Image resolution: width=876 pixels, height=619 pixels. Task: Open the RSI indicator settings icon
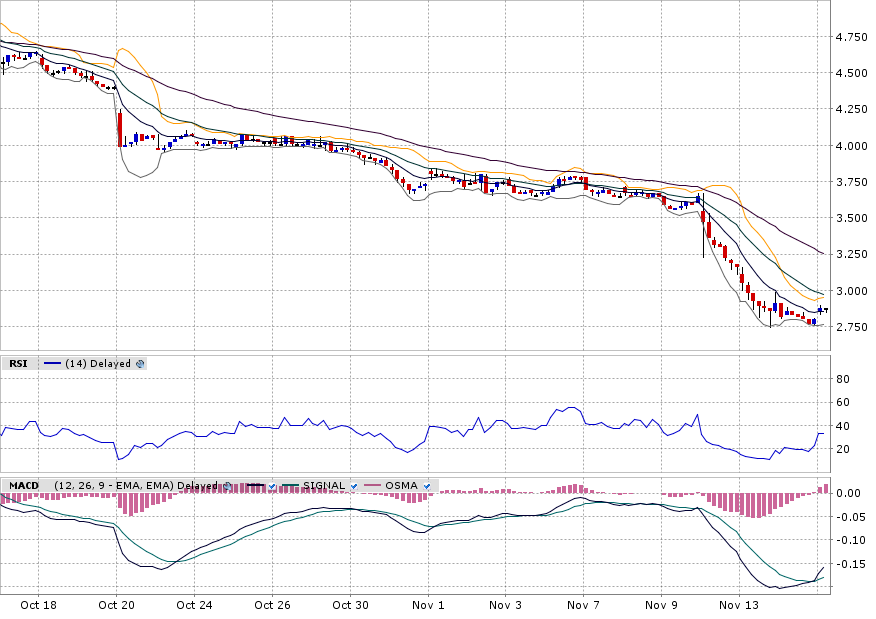[x=140, y=364]
